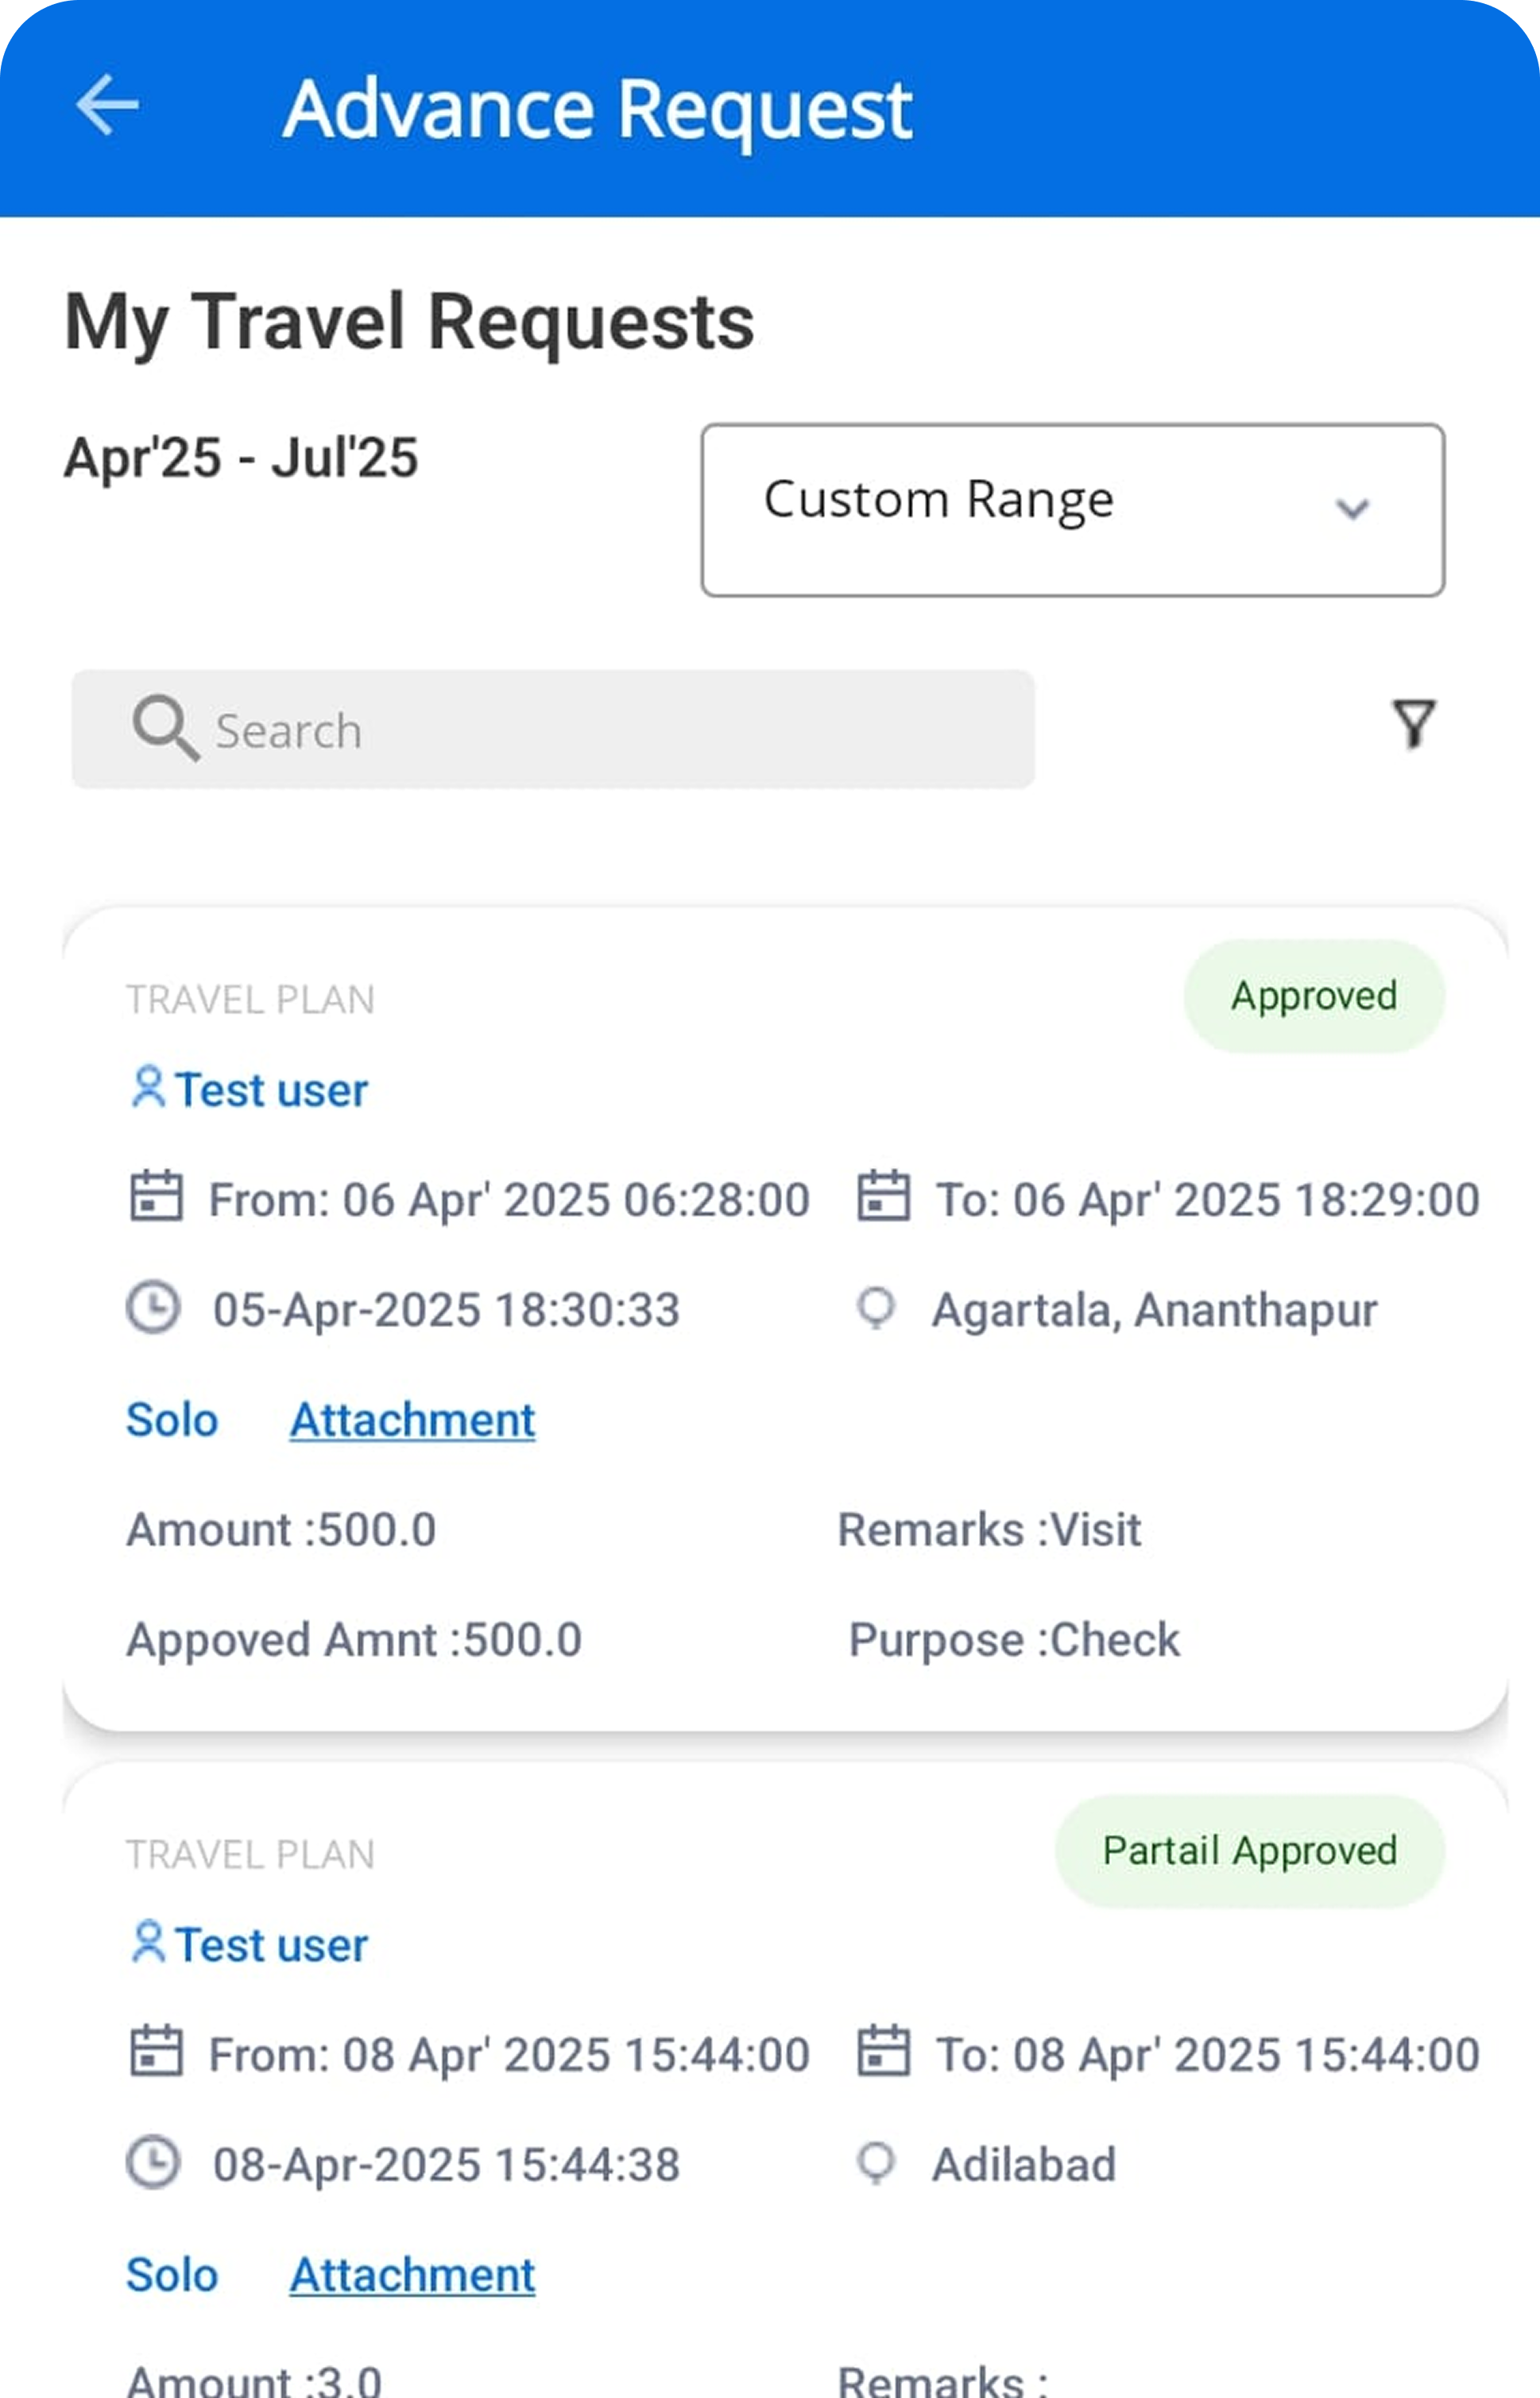Open Attachment link in Approved request
The height and width of the screenshot is (2398, 1540).
412,1420
